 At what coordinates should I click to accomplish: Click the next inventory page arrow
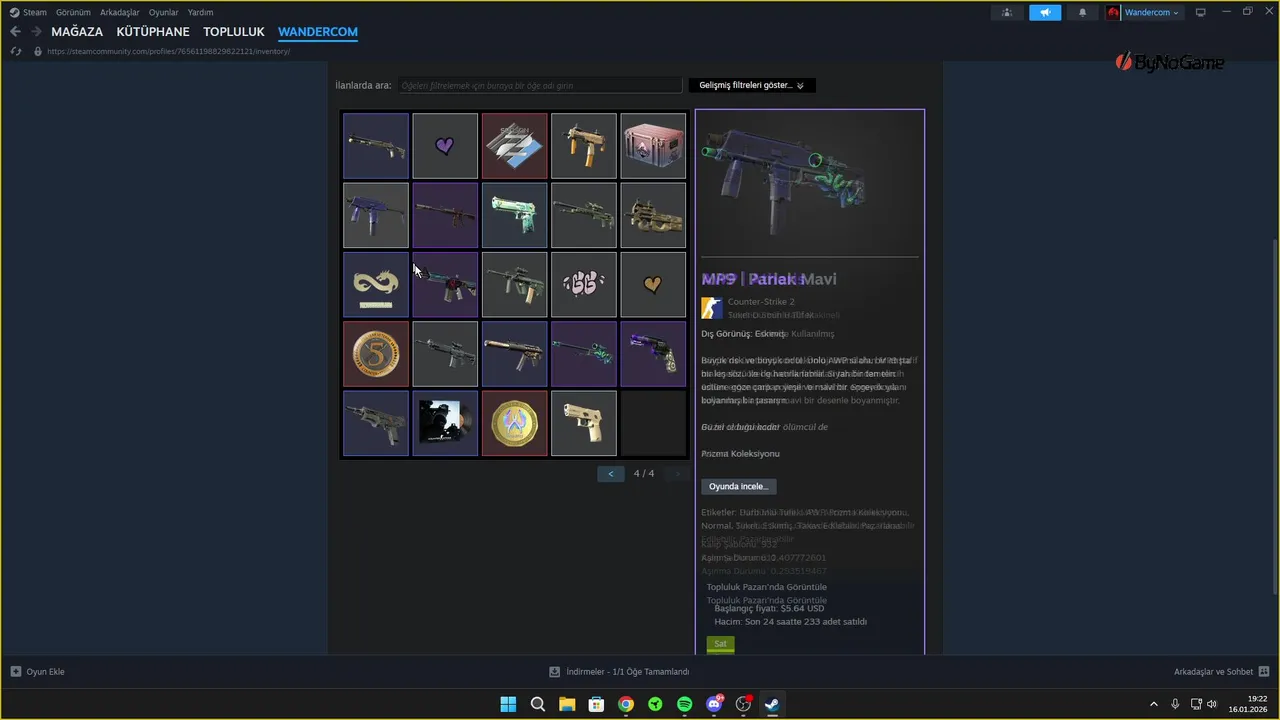677,474
